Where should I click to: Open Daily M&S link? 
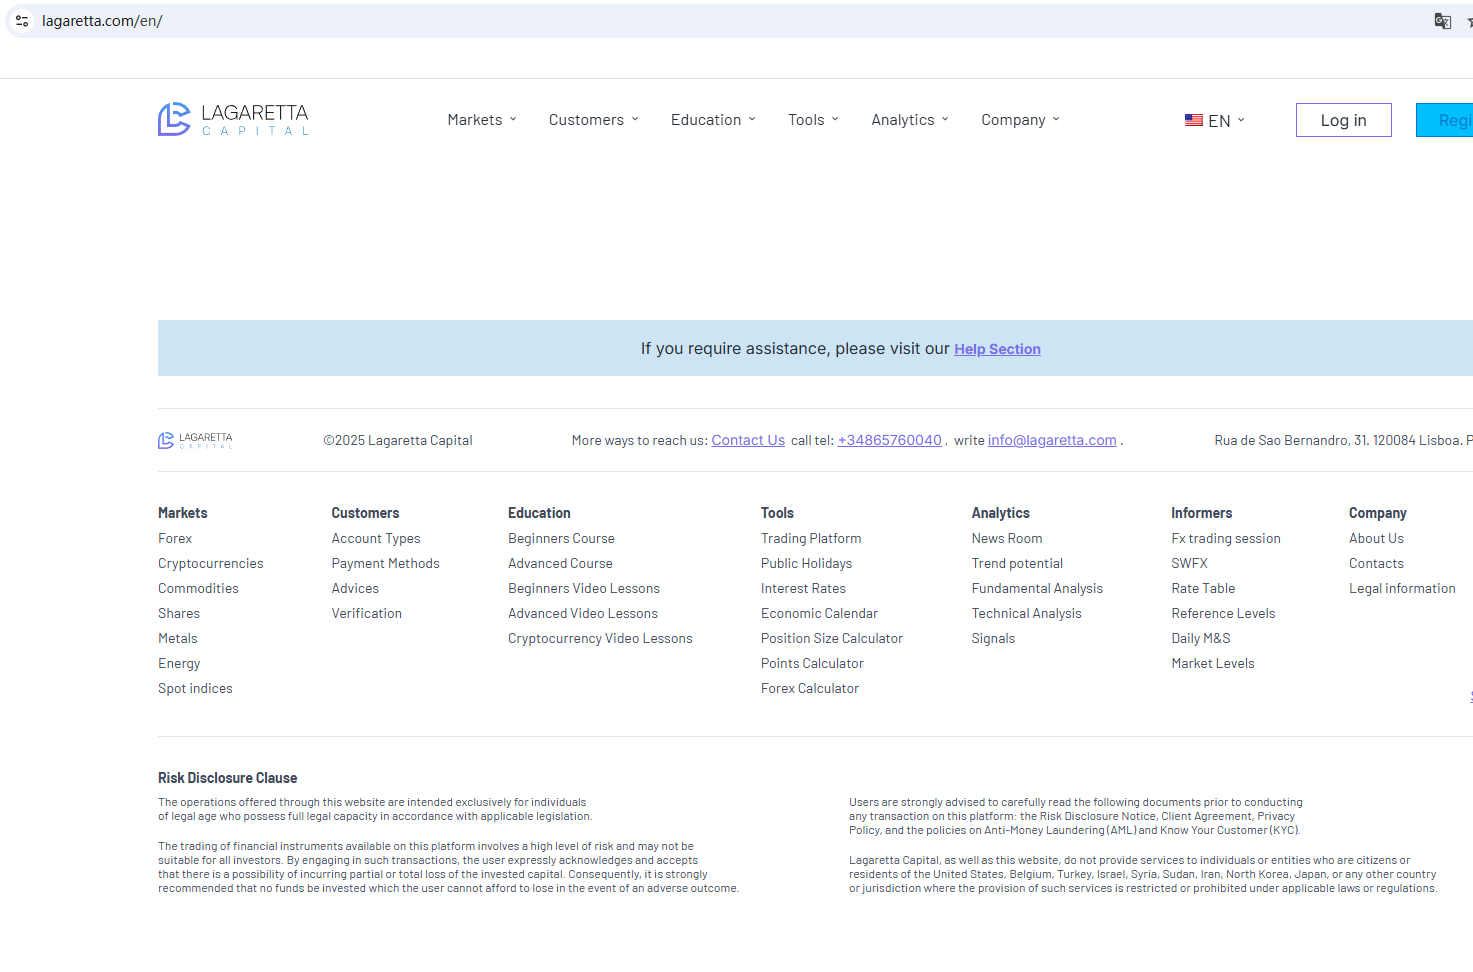click(x=1201, y=638)
